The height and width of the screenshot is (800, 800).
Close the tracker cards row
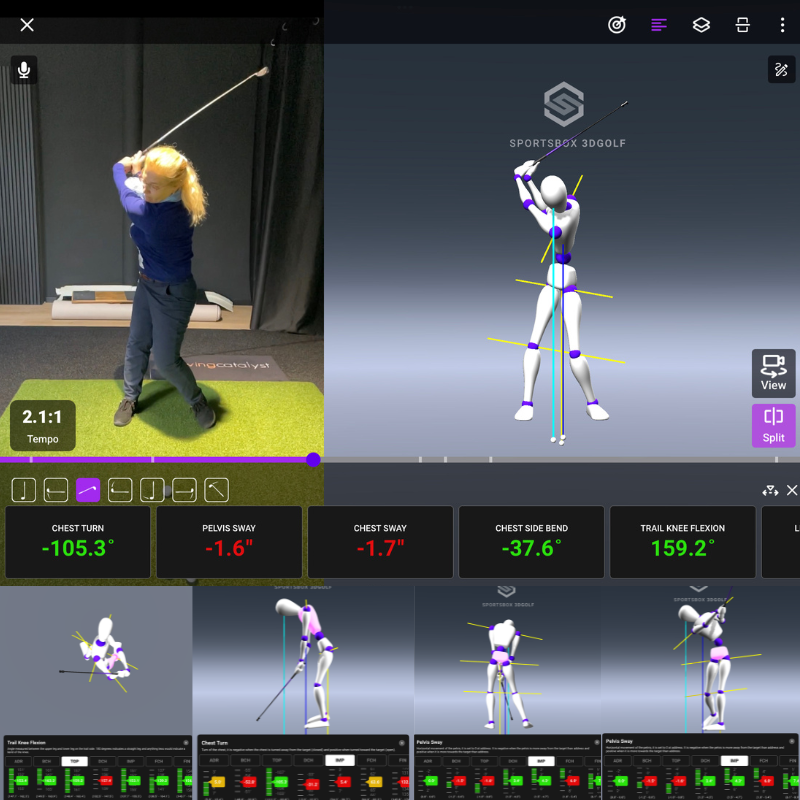pos(792,490)
